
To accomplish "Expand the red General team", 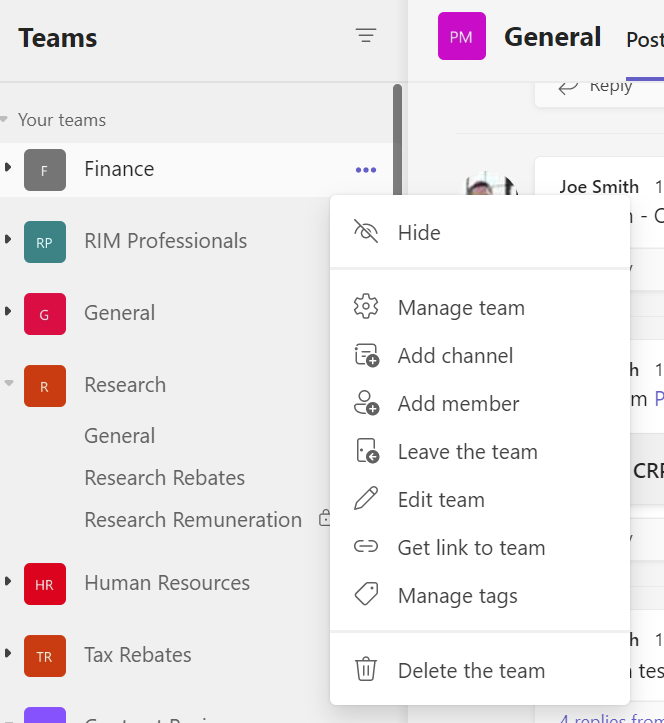I will coord(8,311).
